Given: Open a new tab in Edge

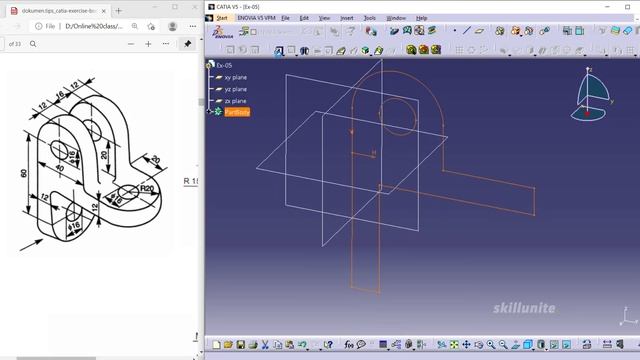Looking at the screenshot, I should [x=119, y=11].
